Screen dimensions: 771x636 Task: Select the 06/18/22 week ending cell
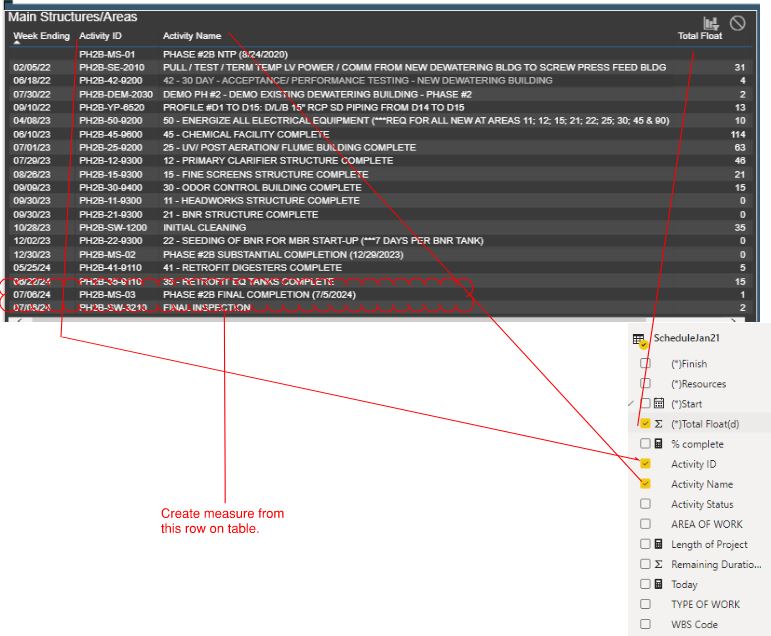[x=32, y=81]
